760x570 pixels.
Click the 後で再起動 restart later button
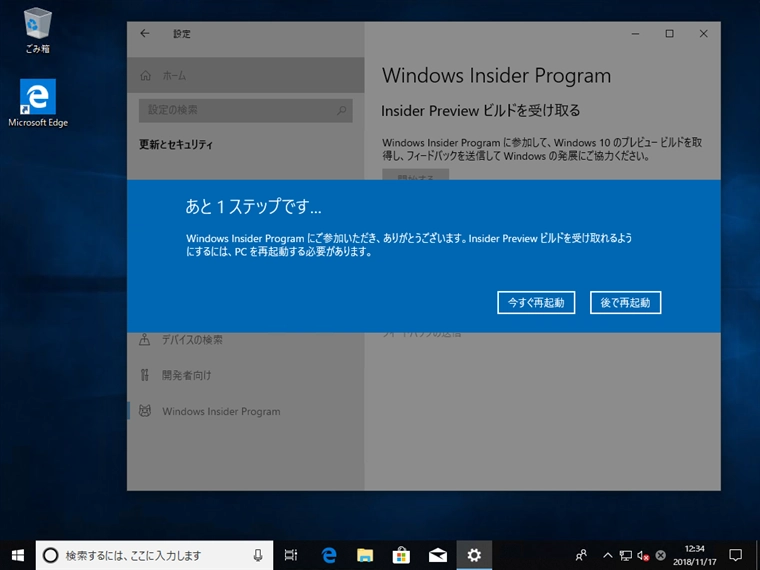click(x=625, y=302)
